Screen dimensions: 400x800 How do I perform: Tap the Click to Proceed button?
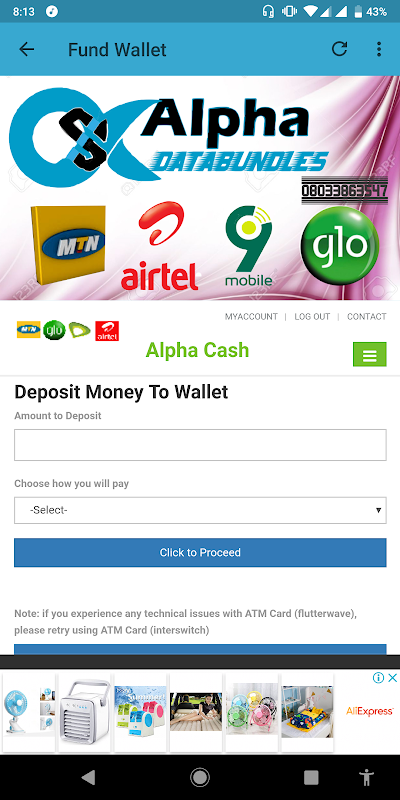point(200,553)
